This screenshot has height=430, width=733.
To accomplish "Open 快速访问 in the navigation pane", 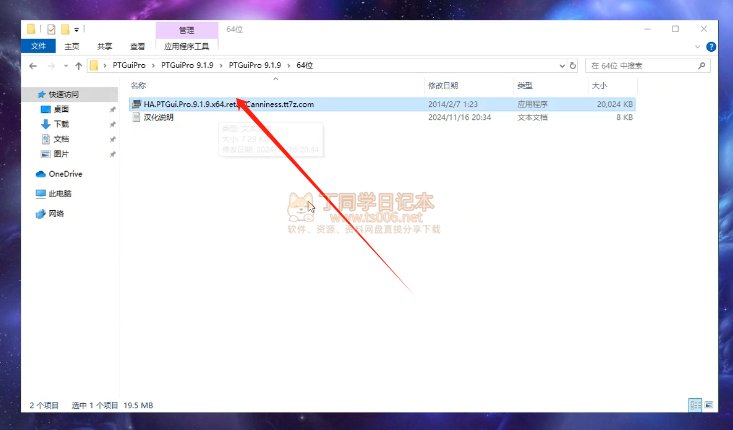I will click(64, 94).
